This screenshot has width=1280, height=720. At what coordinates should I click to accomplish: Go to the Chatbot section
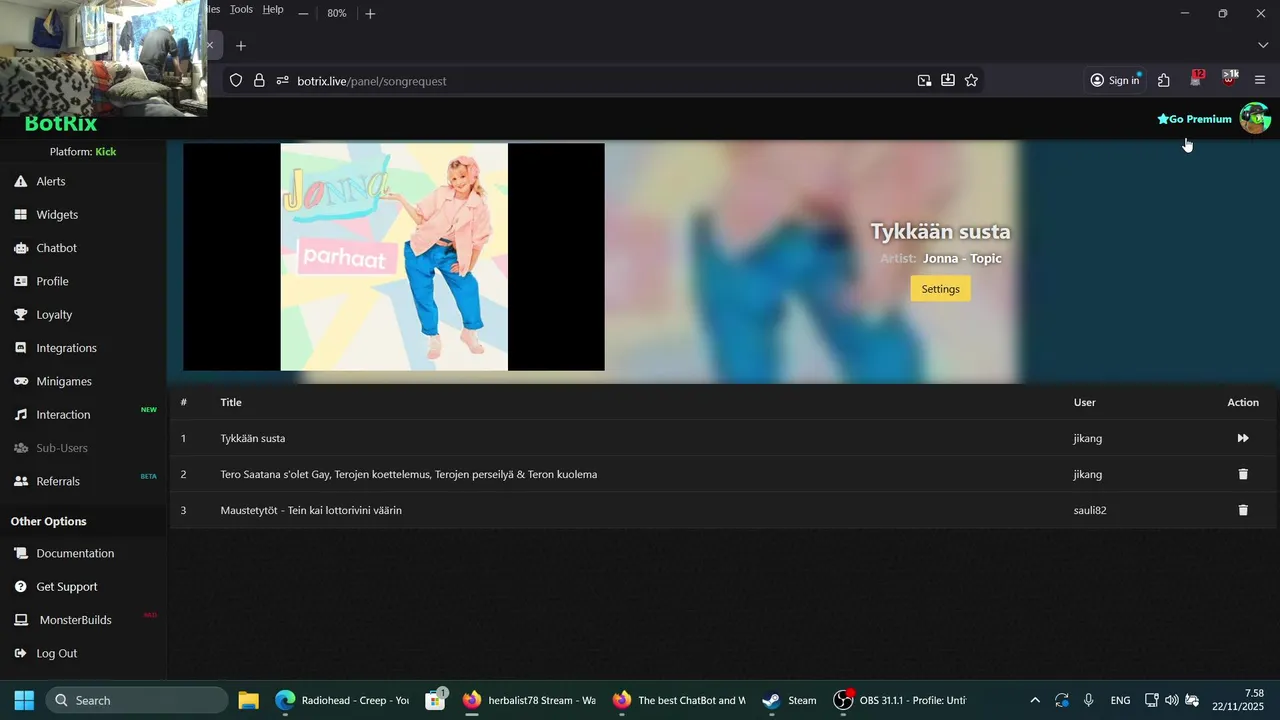pyautogui.click(x=56, y=248)
